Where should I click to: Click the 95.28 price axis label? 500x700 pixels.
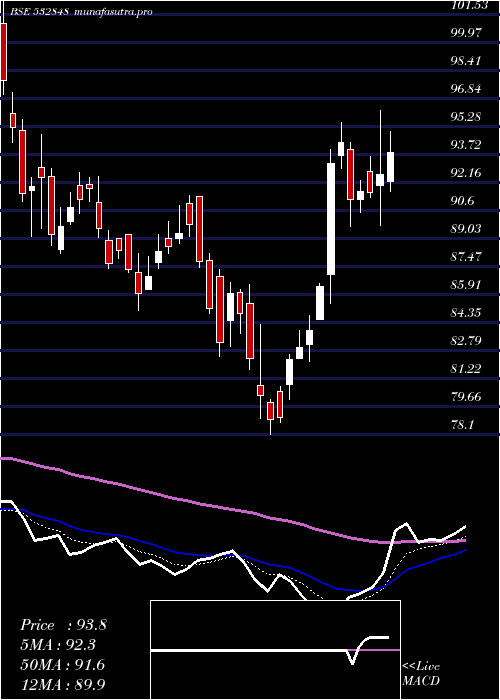click(x=467, y=117)
